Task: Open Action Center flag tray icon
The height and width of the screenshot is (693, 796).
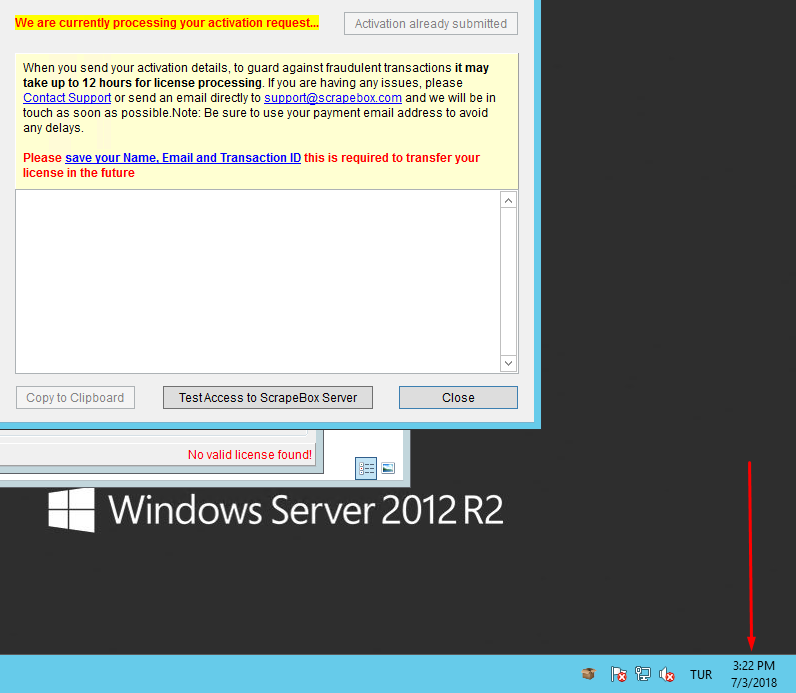Action: 618,674
